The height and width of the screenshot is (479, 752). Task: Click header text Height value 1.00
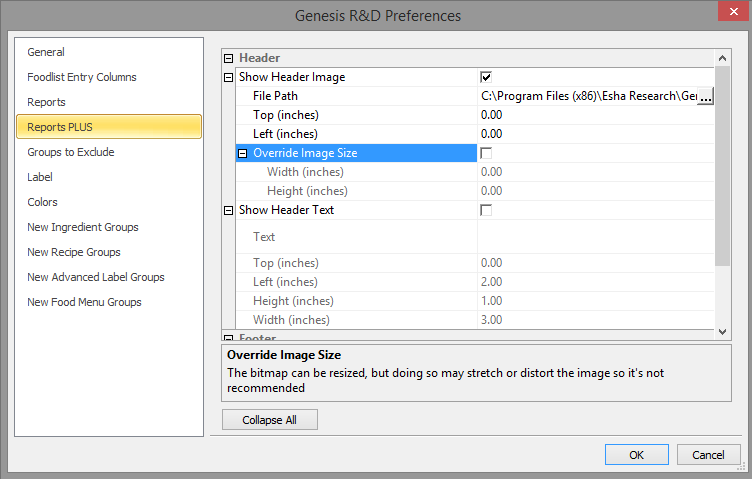[x=492, y=301]
